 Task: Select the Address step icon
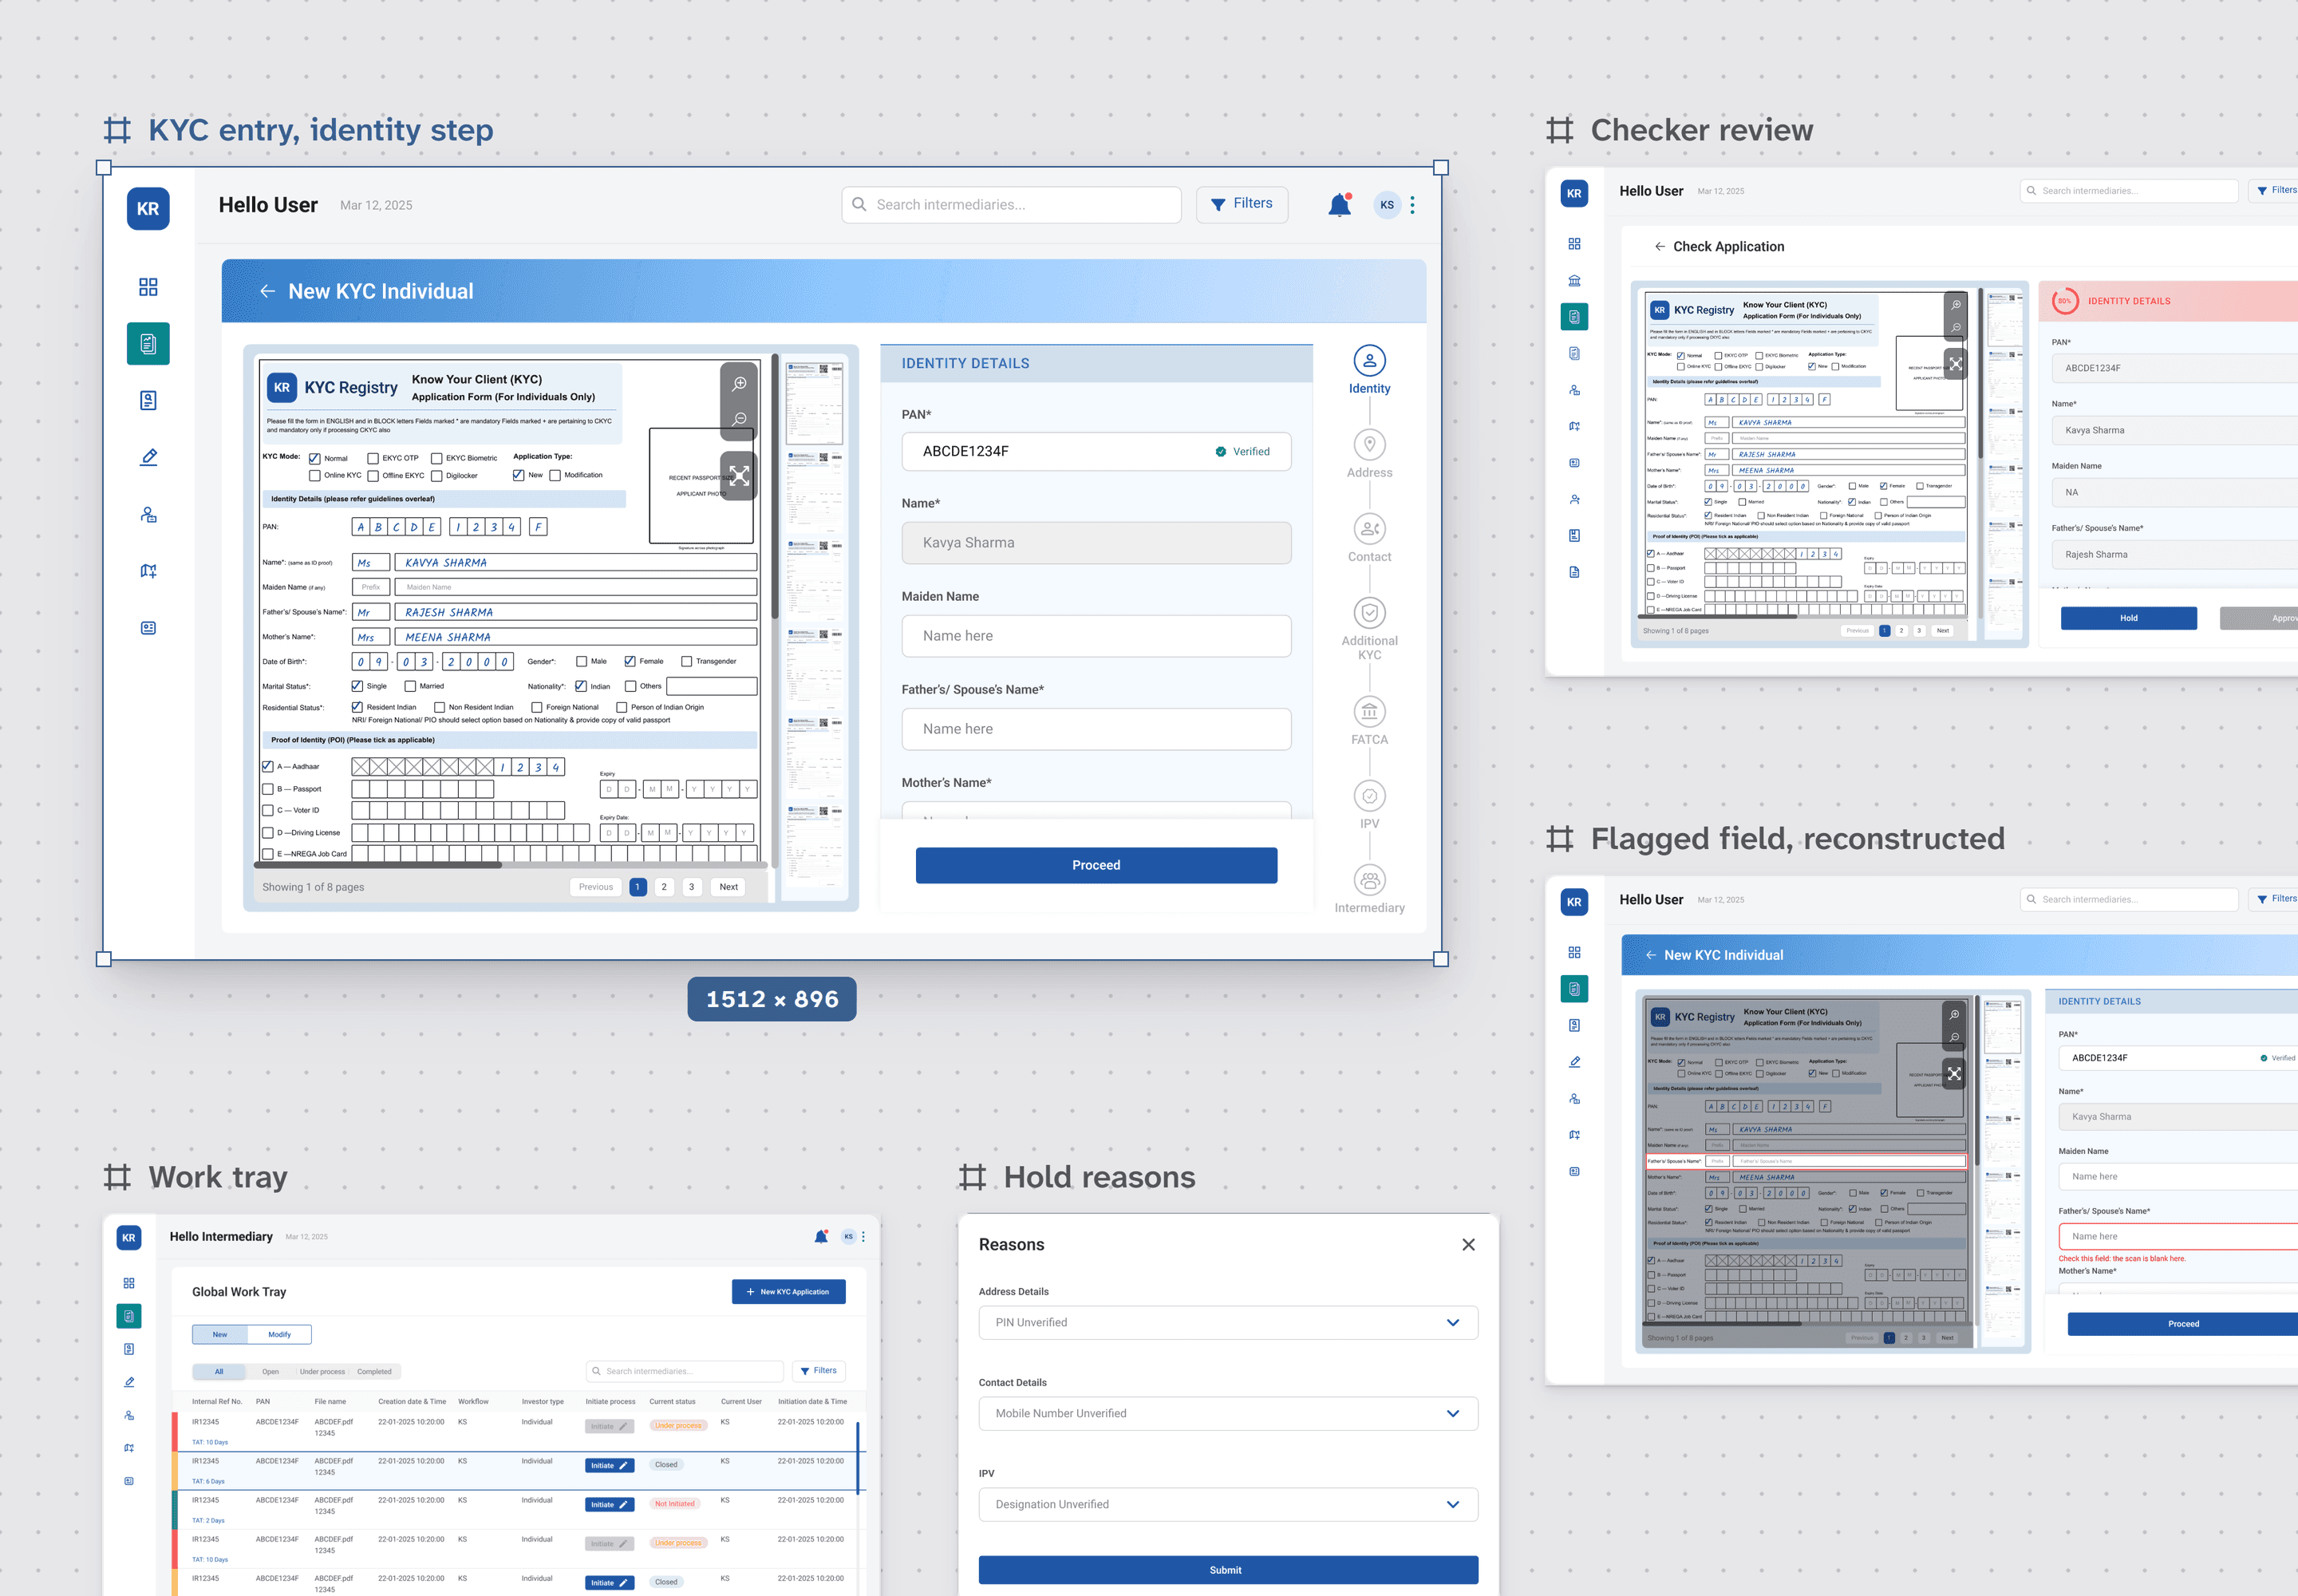[1369, 445]
